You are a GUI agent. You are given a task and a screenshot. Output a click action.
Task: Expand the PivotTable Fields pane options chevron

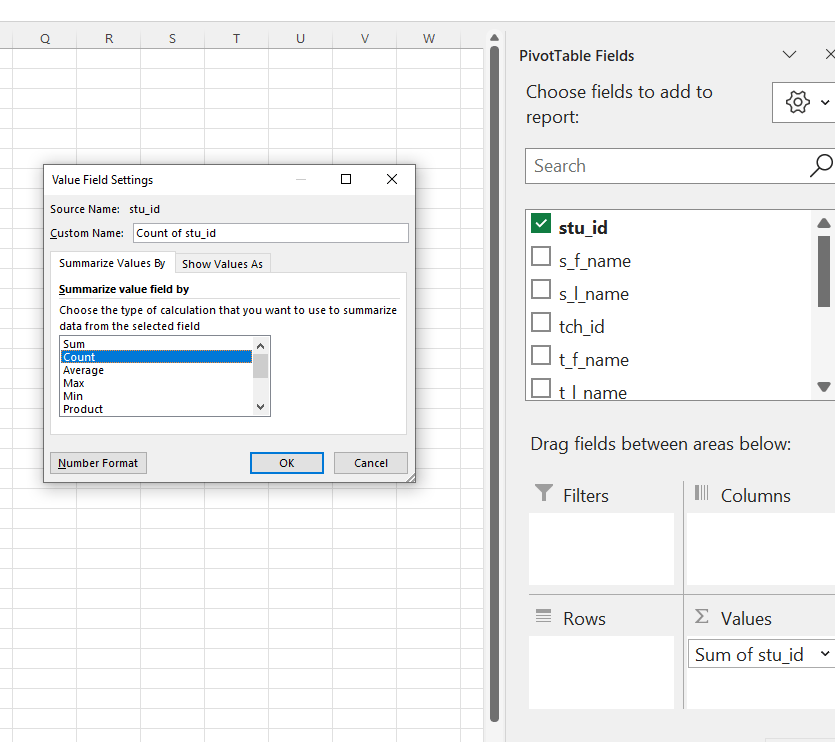pos(789,54)
